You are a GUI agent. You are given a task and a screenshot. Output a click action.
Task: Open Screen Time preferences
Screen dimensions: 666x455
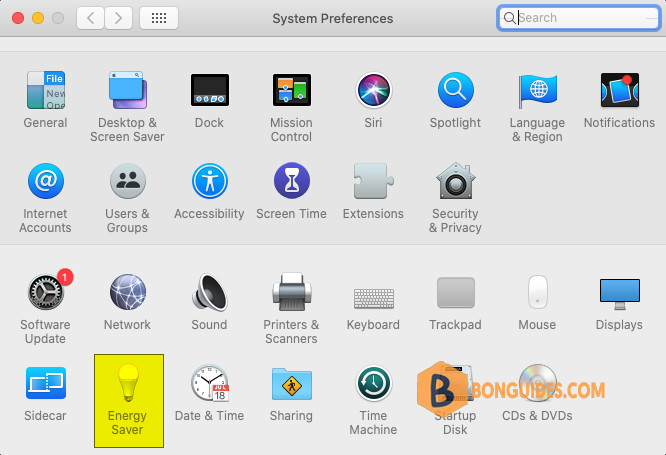pos(291,181)
